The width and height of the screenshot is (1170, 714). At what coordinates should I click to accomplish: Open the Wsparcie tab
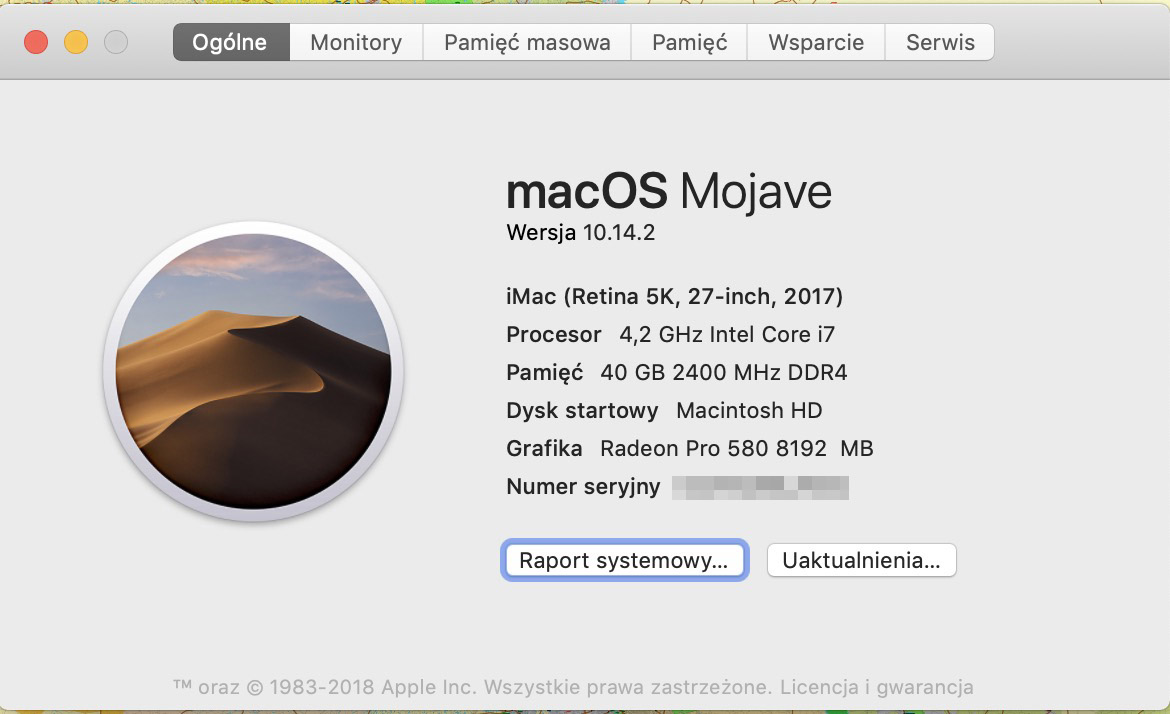point(816,42)
